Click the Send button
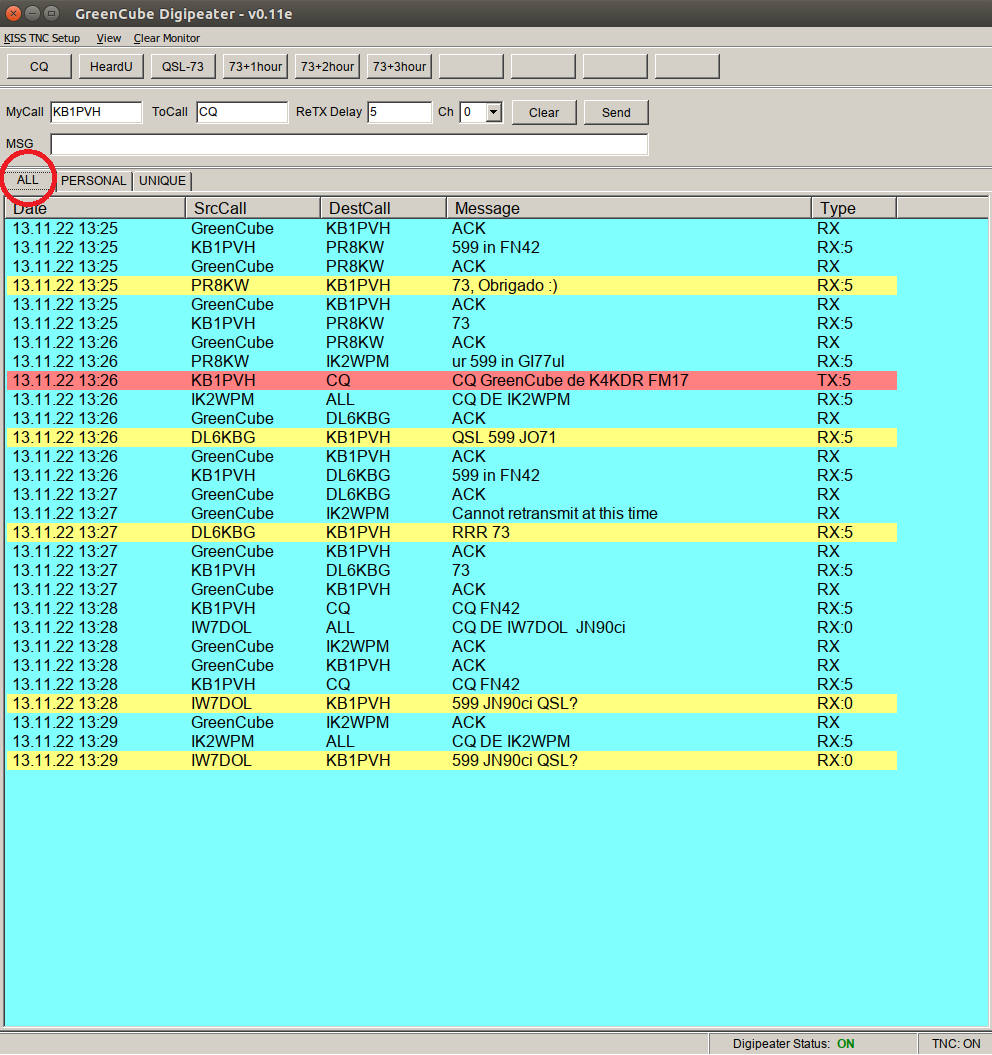The image size is (992, 1055). tap(616, 112)
